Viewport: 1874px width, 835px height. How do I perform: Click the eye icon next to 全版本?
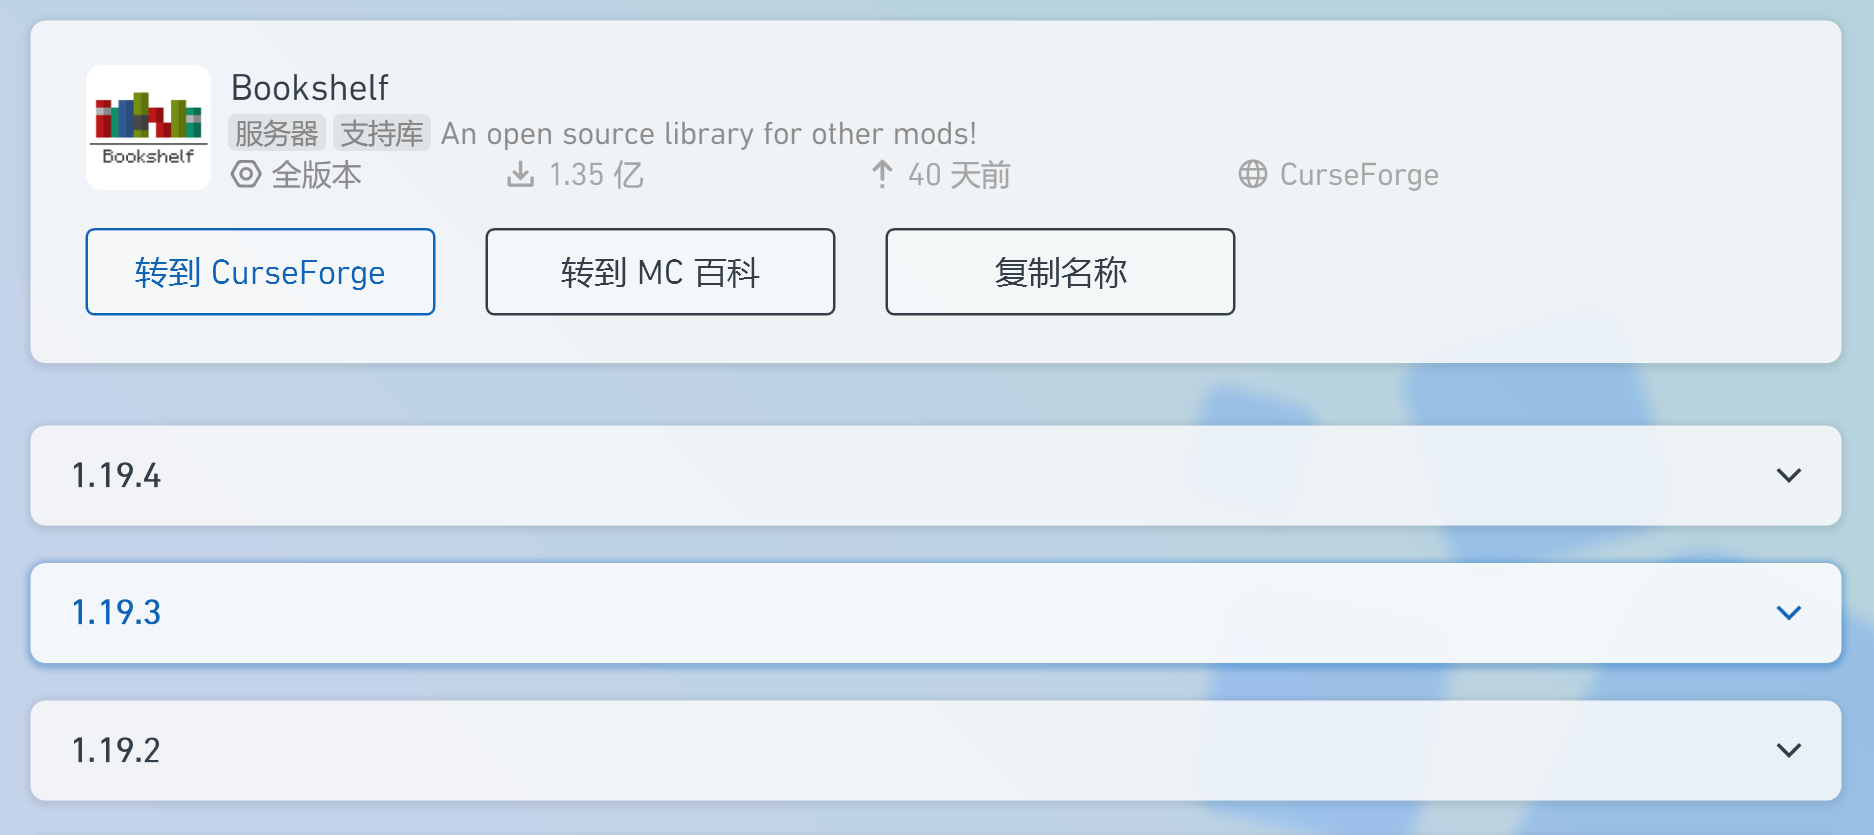pyautogui.click(x=245, y=174)
